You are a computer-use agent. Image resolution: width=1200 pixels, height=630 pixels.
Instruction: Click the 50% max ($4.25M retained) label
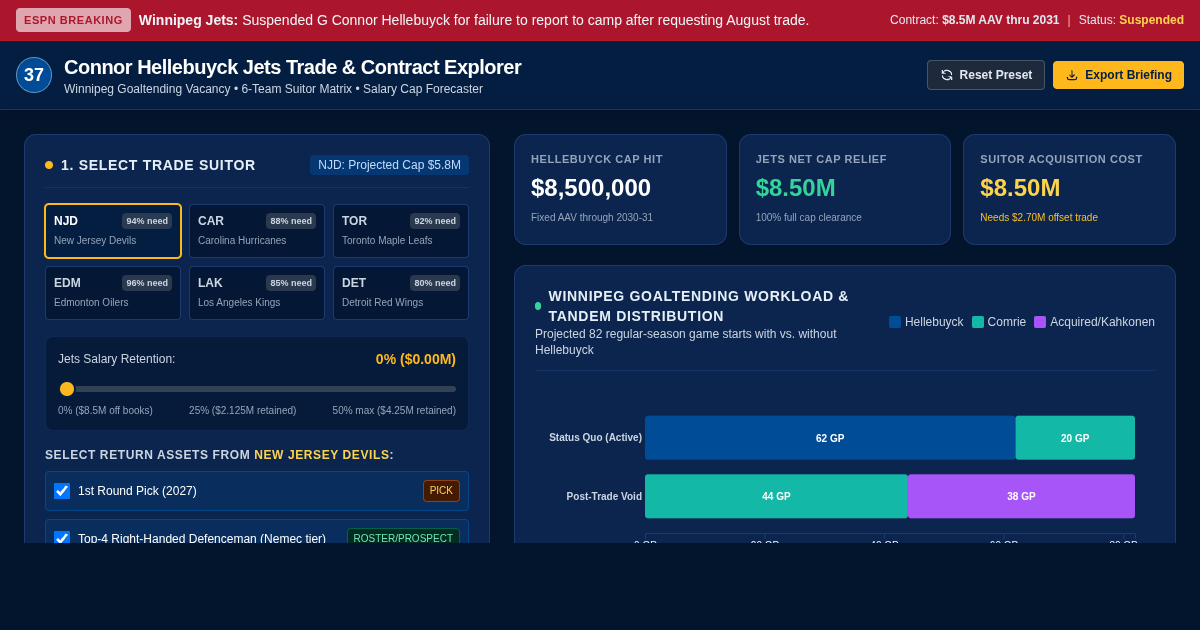pos(394,411)
